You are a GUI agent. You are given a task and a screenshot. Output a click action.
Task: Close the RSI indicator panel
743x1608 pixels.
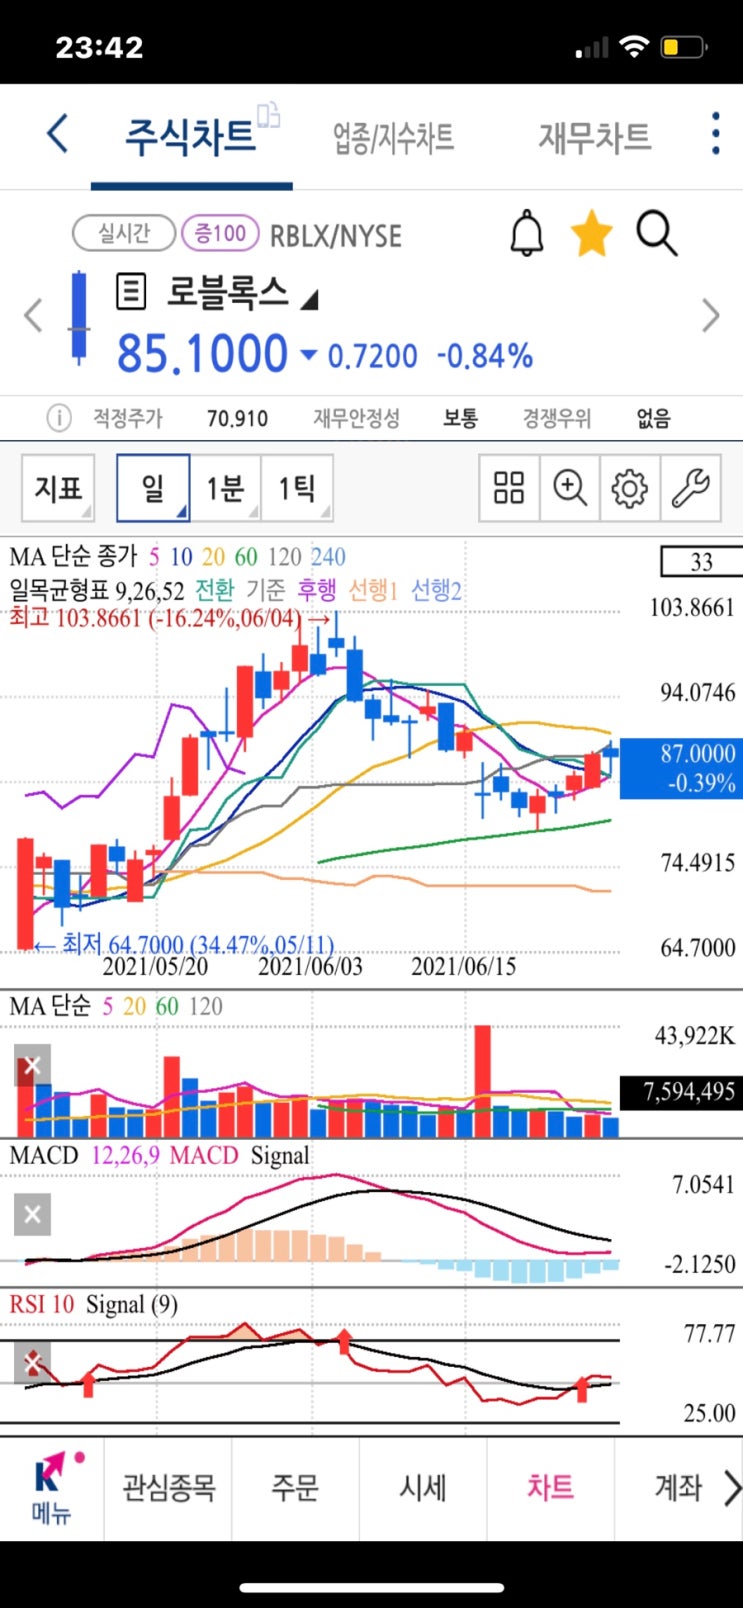point(32,1364)
